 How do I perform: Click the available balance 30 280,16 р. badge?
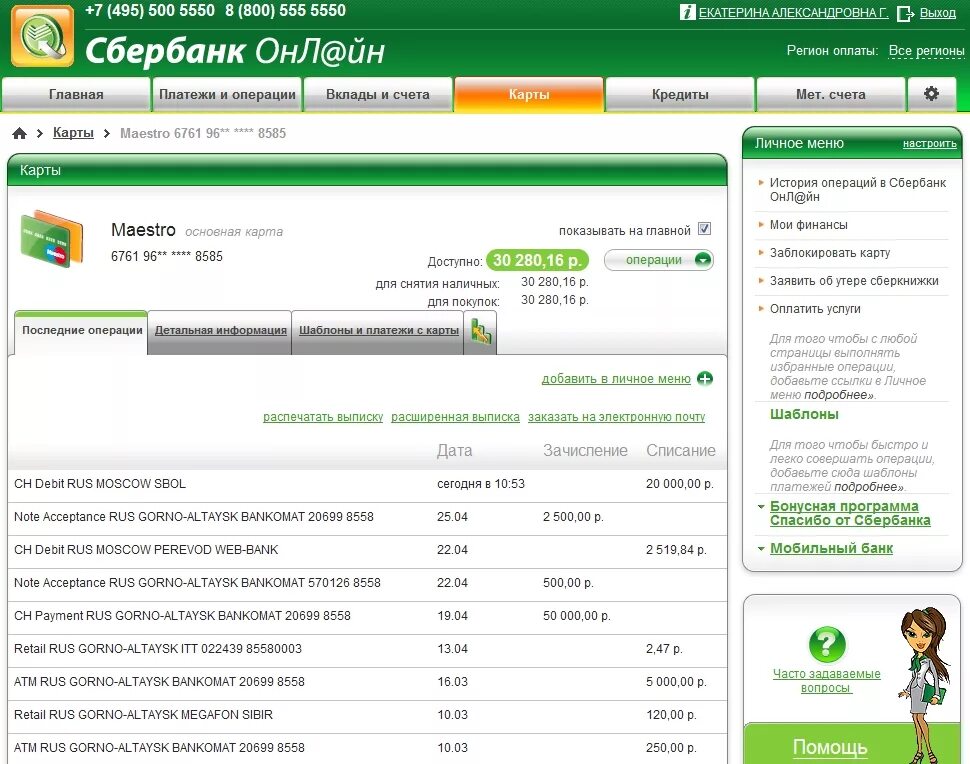(x=537, y=260)
